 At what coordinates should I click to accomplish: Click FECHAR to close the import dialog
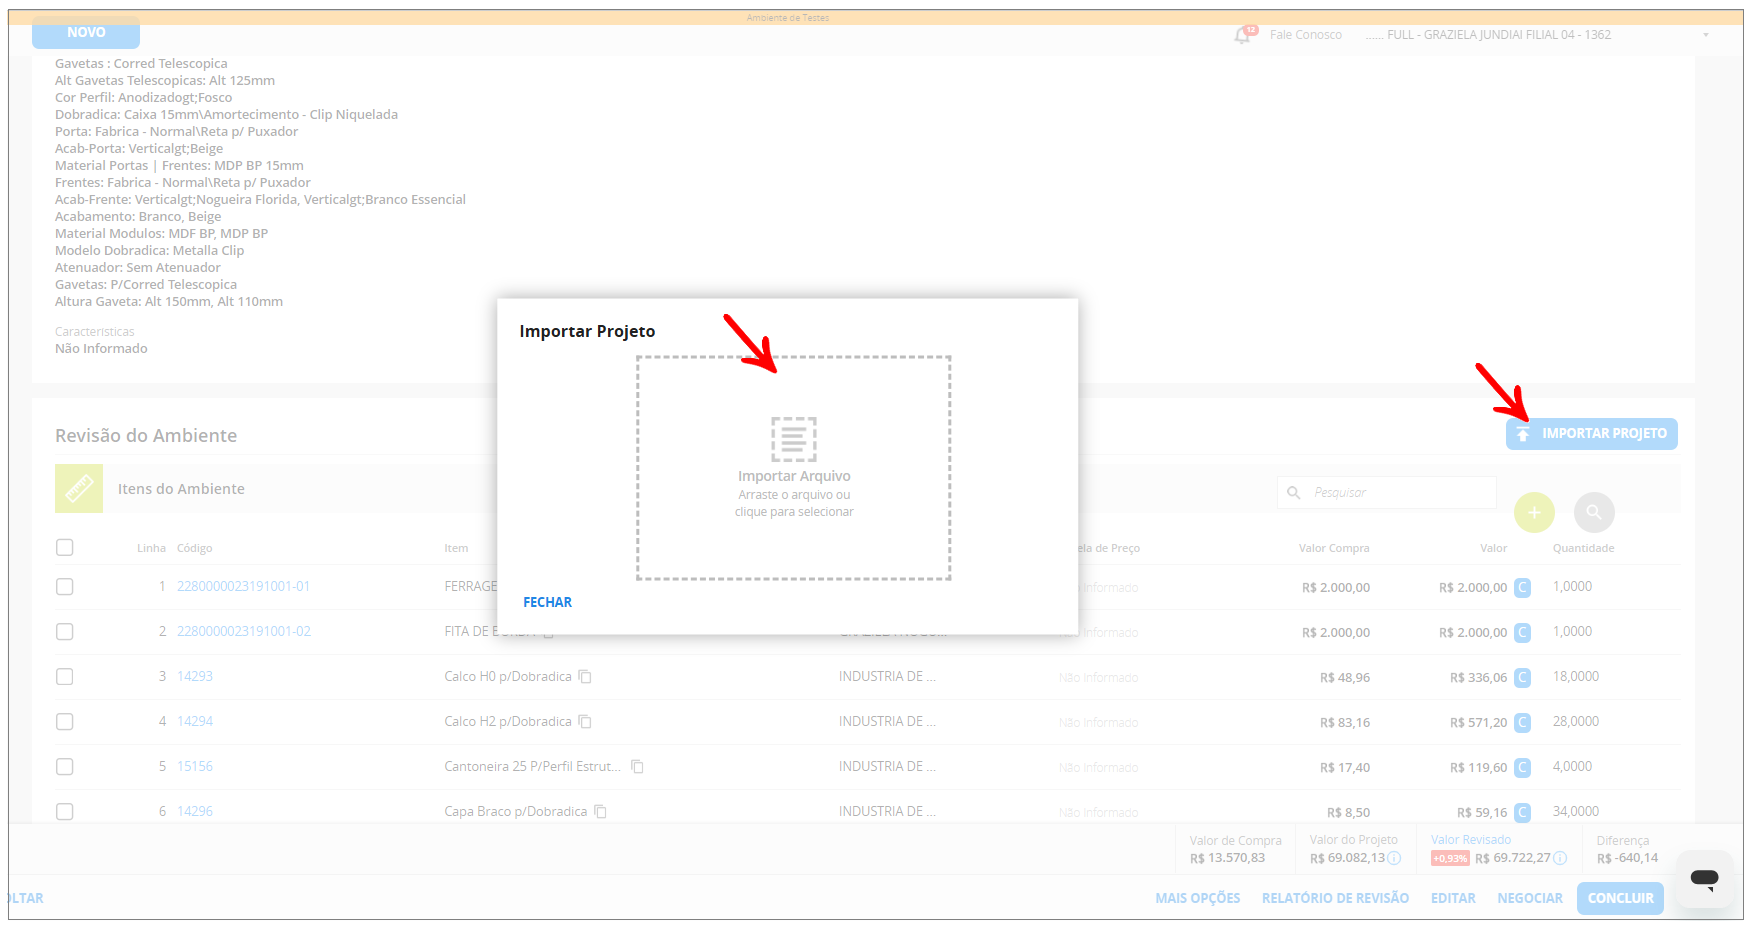[548, 602]
